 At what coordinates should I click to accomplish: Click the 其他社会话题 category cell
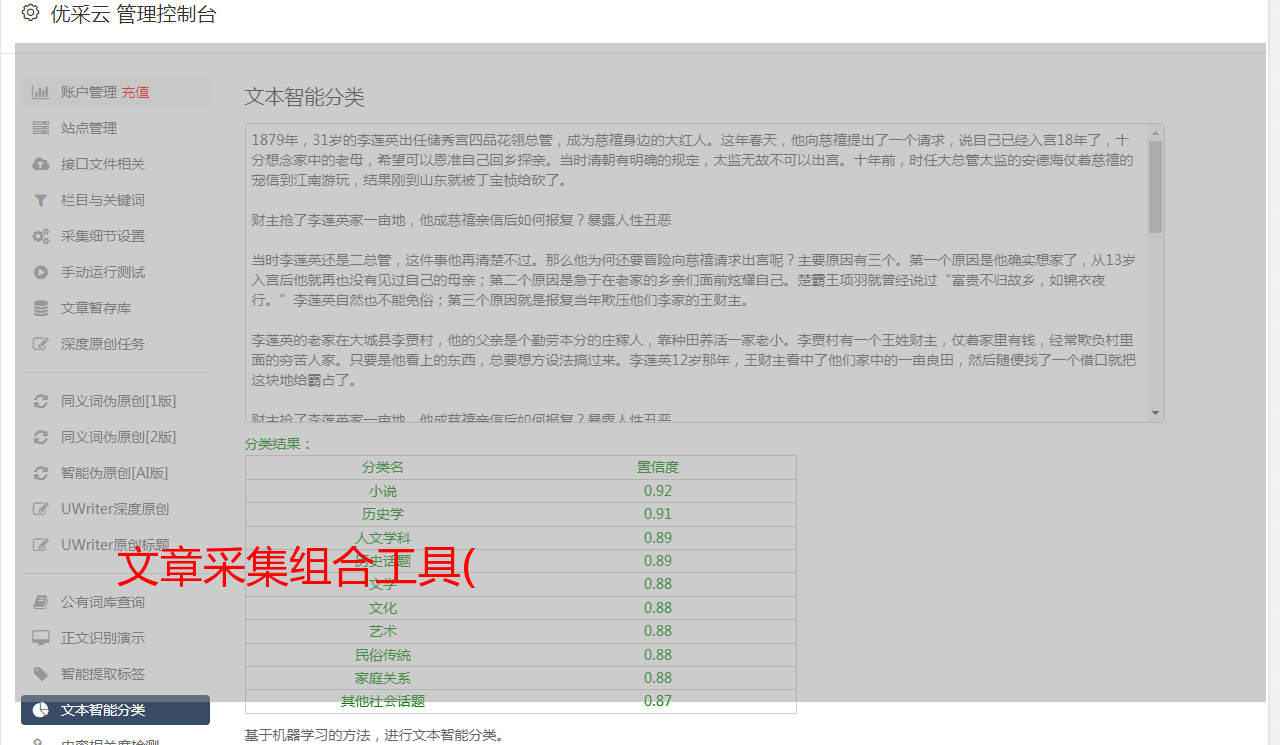383,701
